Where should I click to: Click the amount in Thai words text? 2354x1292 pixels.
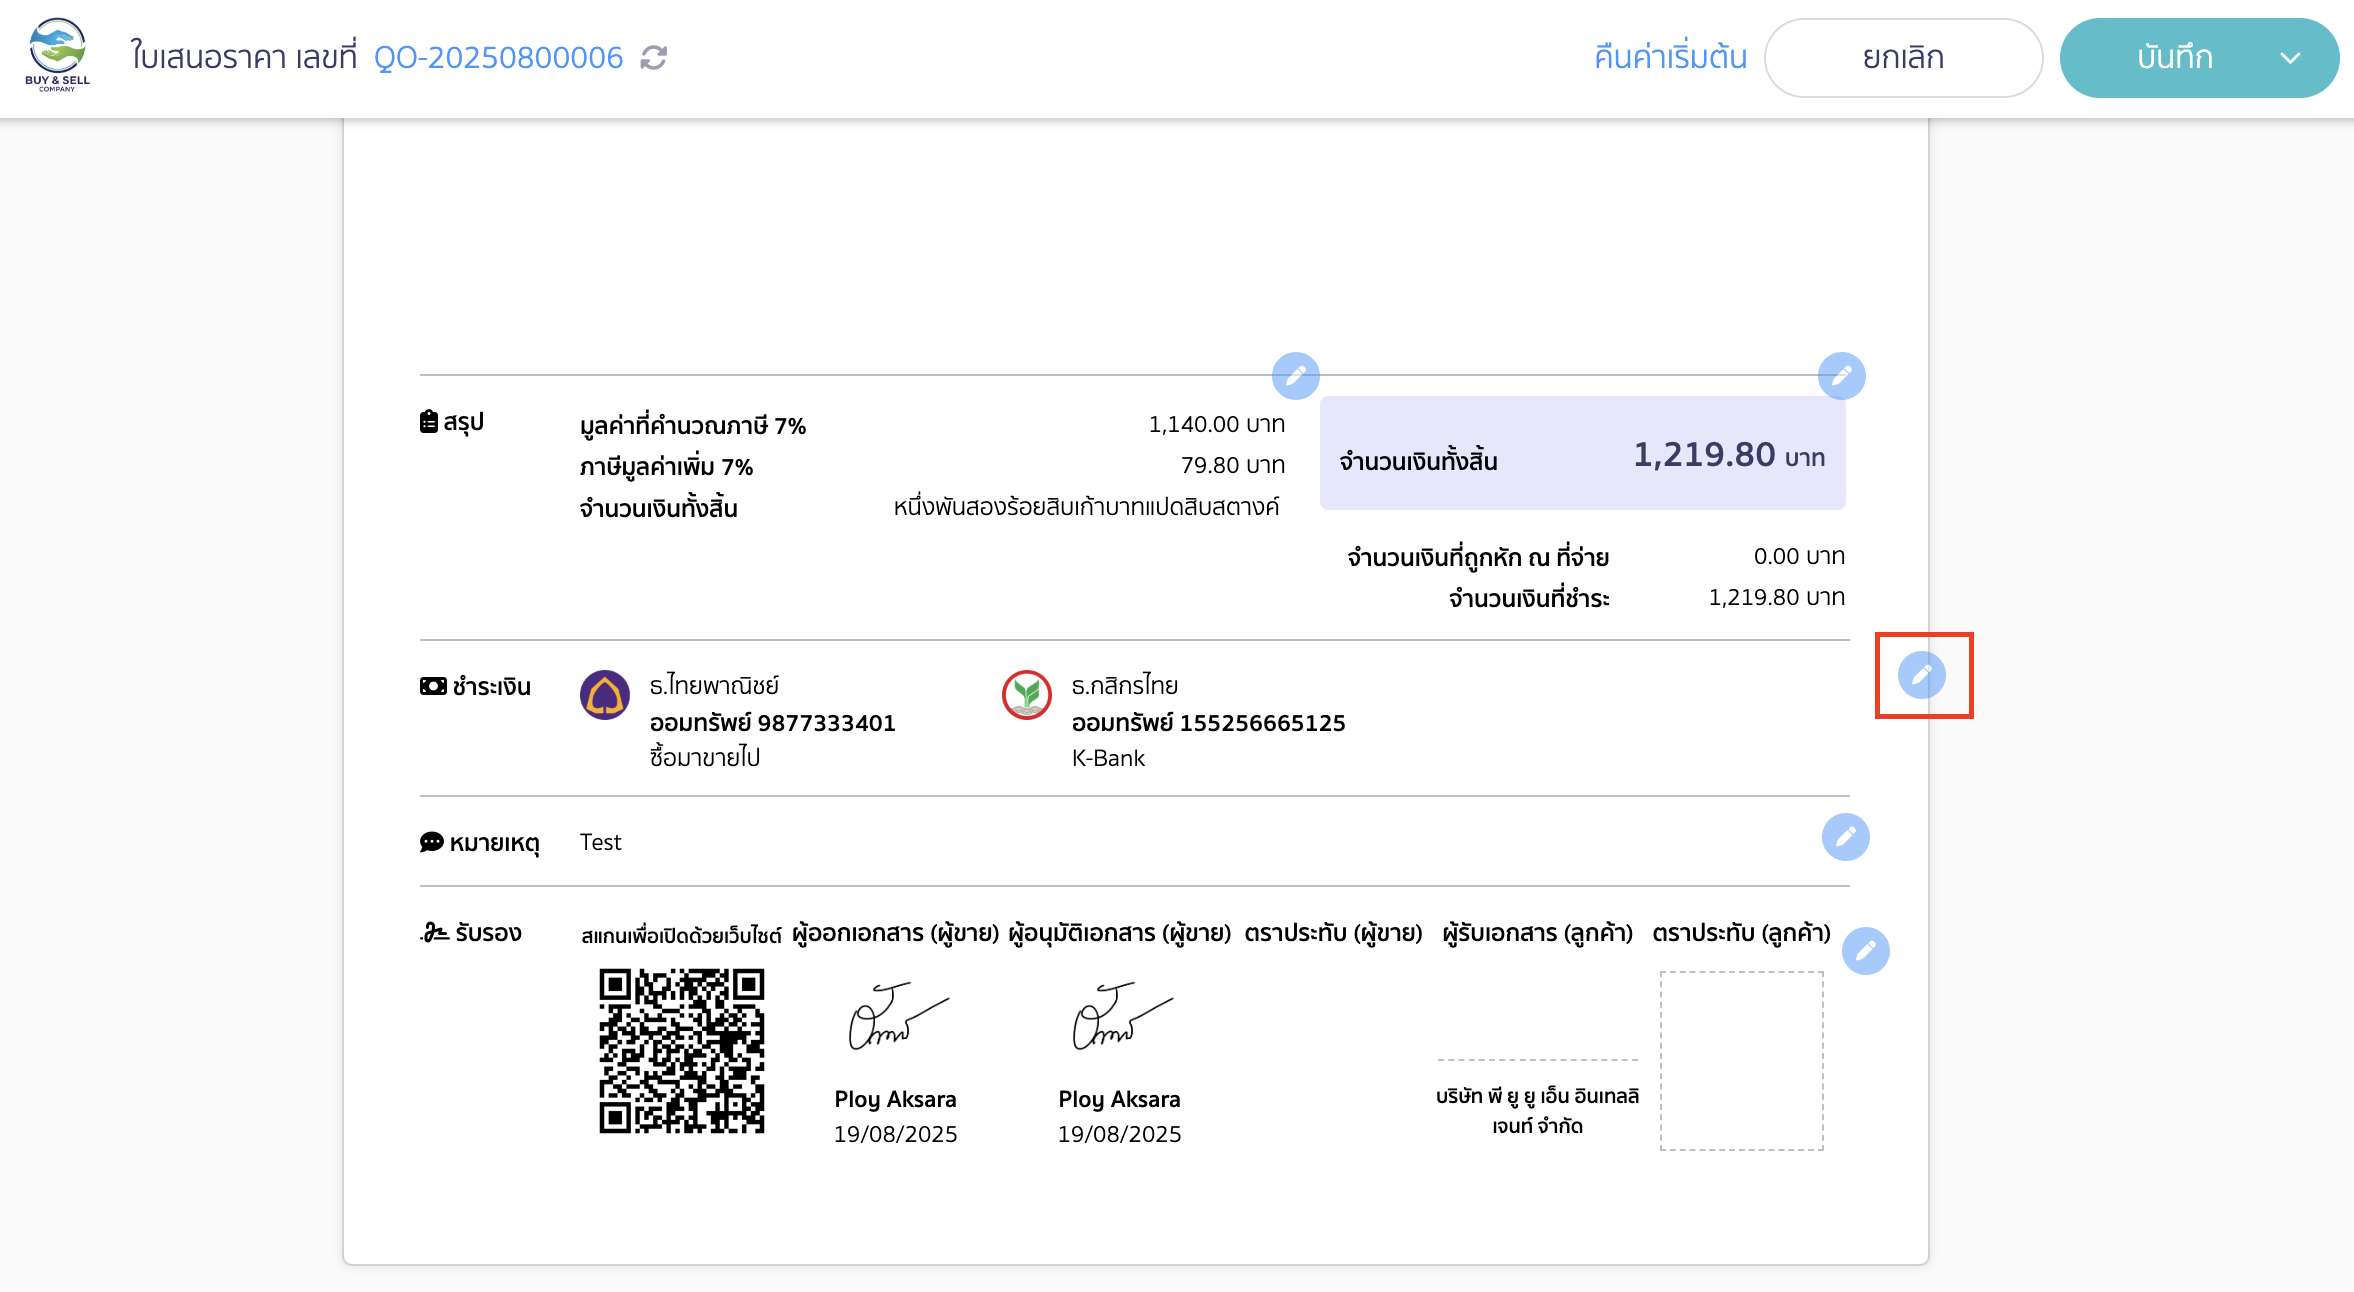coord(1087,507)
